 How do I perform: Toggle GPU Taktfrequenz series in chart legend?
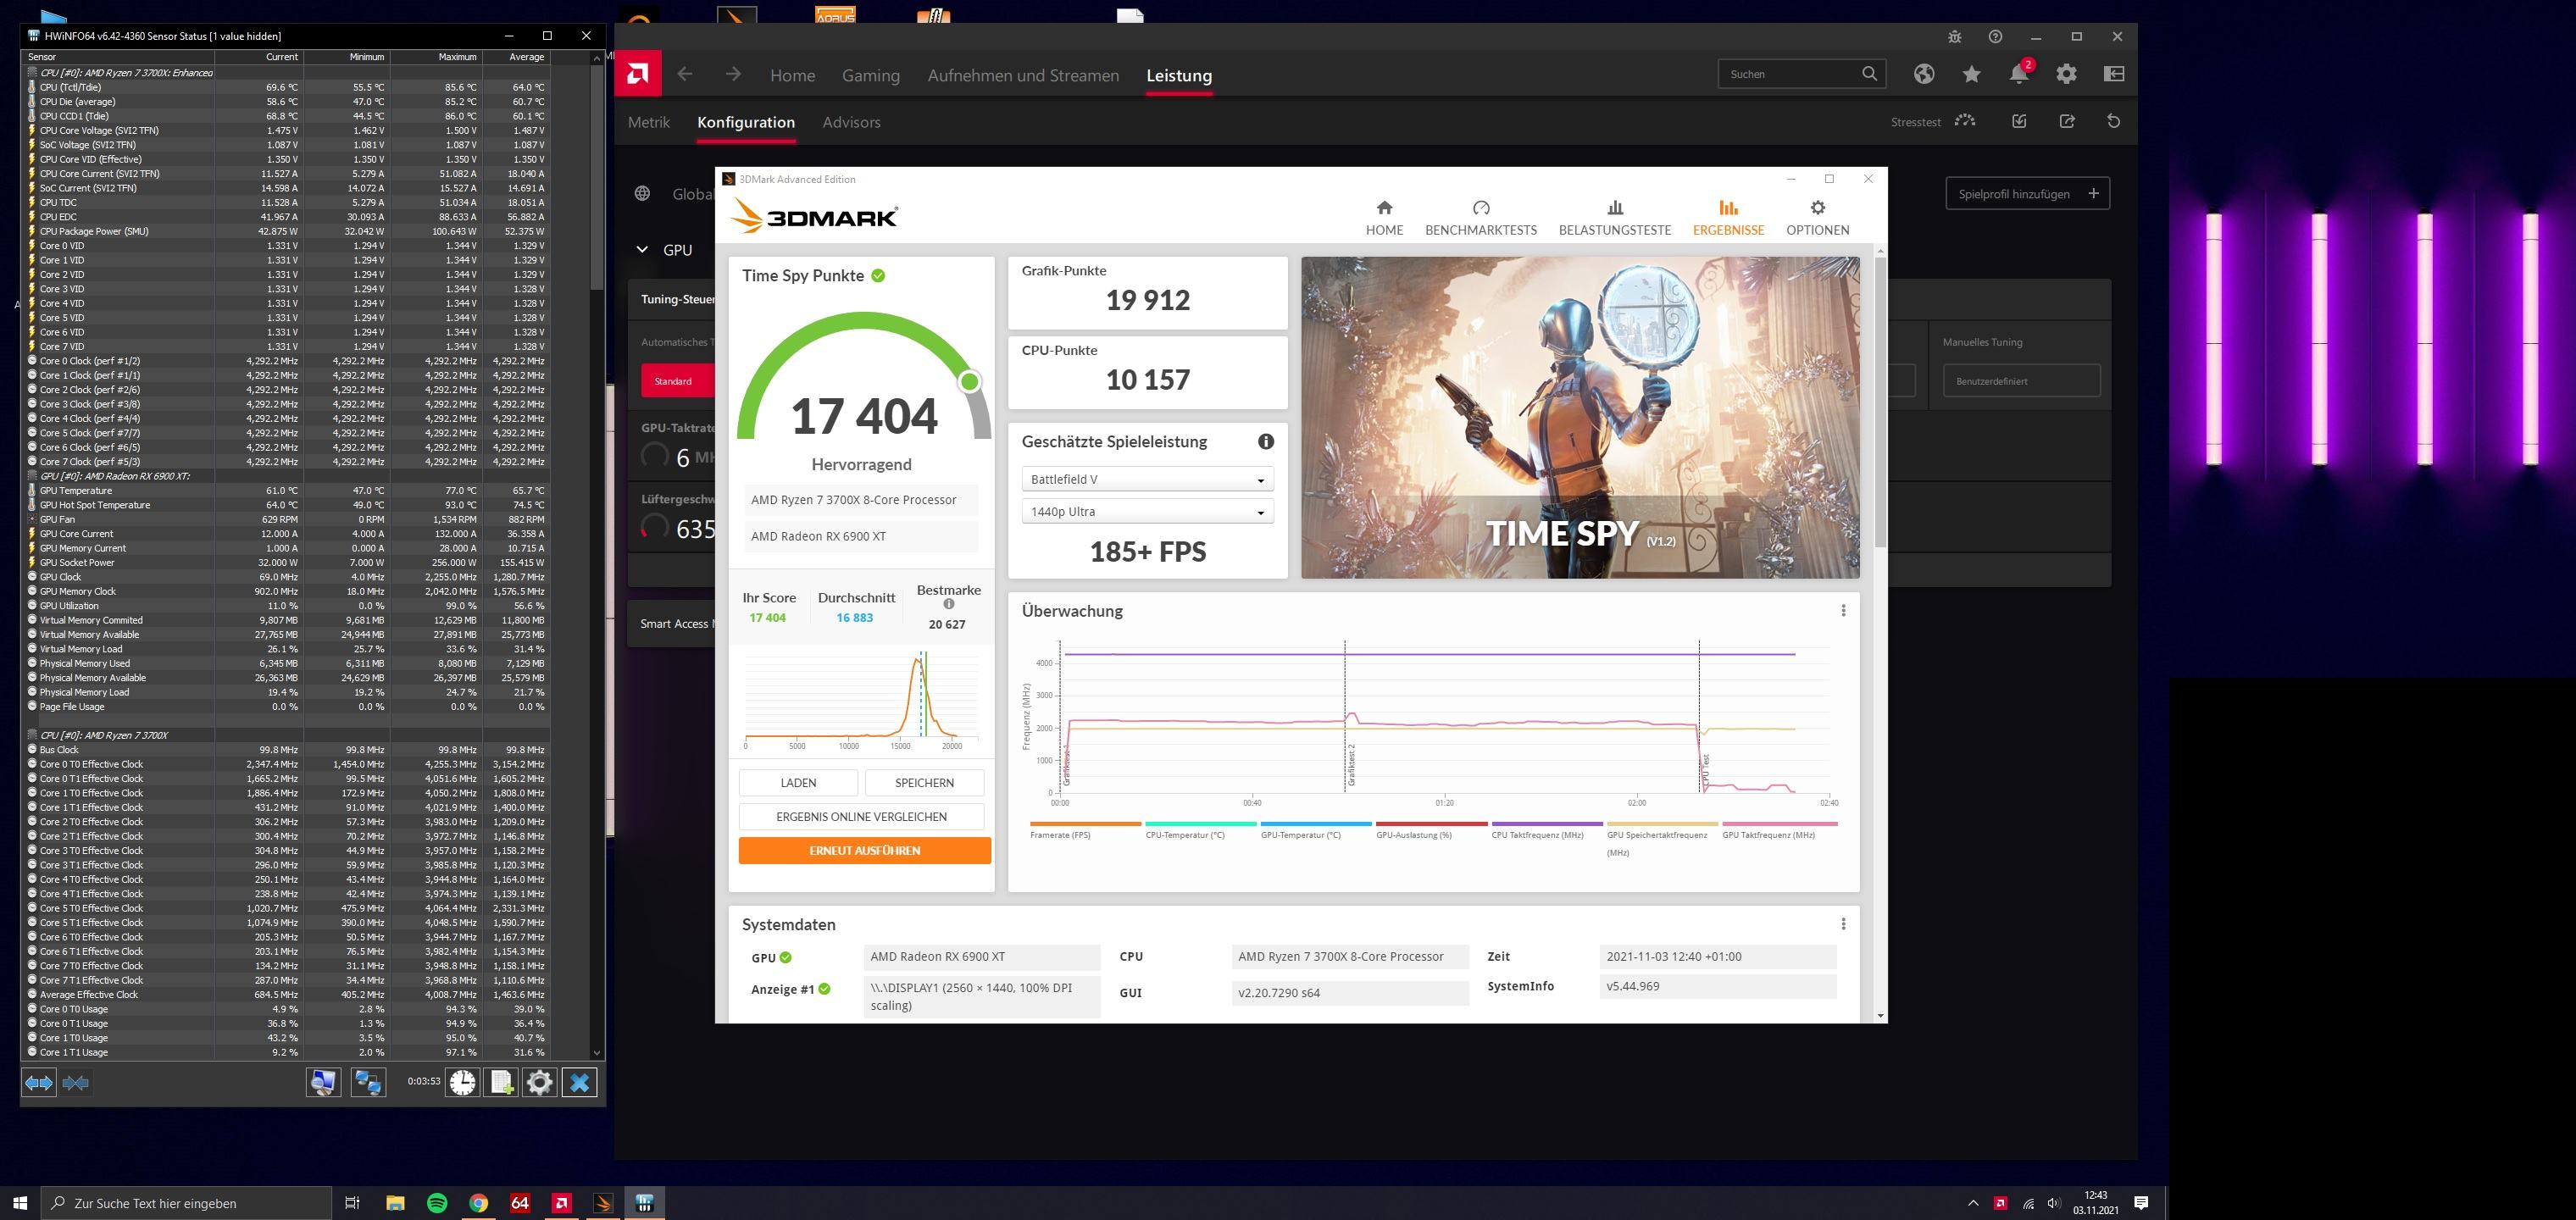[1780, 830]
